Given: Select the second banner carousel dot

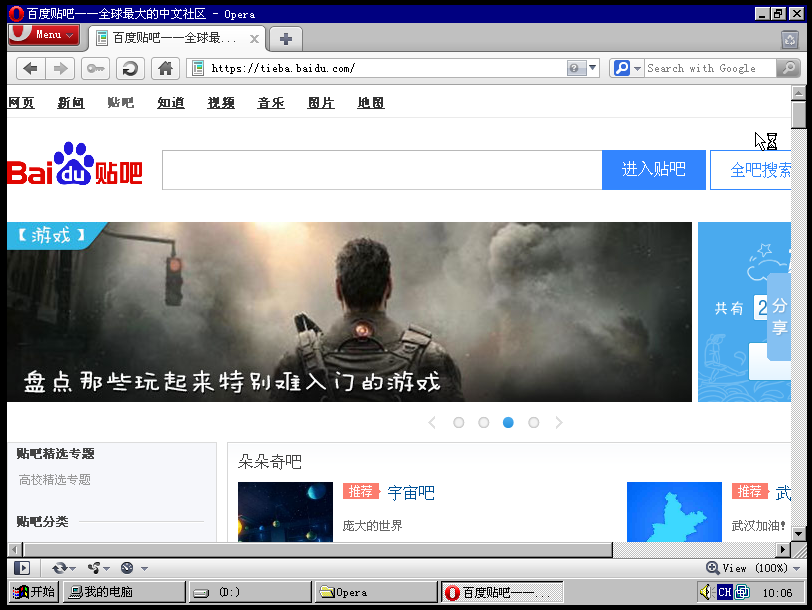Looking at the screenshot, I should tap(484, 423).
